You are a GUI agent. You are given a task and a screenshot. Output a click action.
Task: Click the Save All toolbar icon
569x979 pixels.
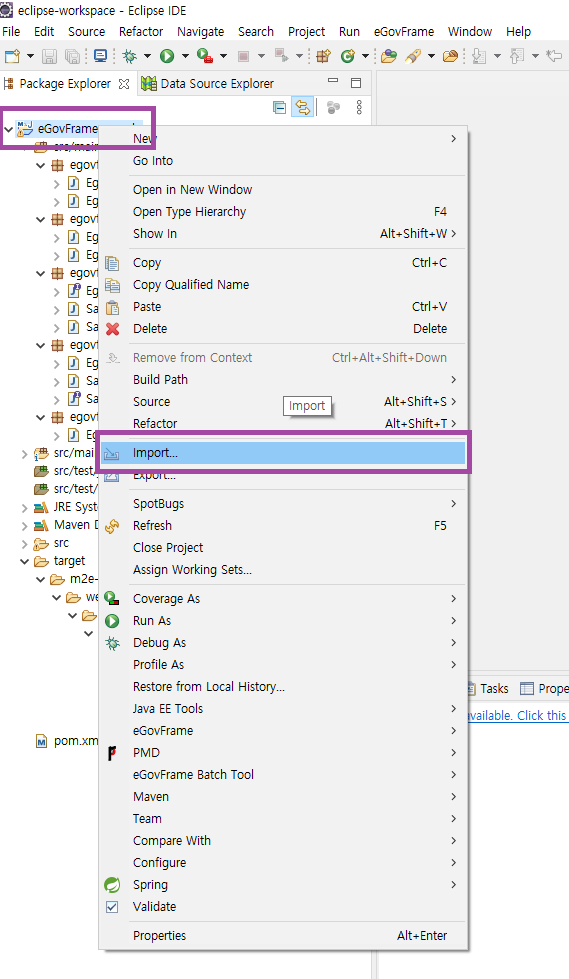pos(72,57)
